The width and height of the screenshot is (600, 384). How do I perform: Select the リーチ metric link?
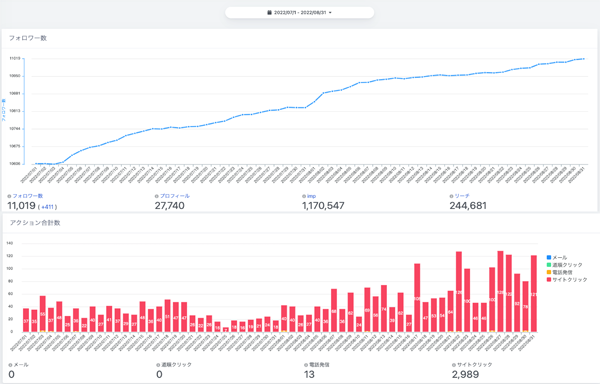tap(462, 196)
